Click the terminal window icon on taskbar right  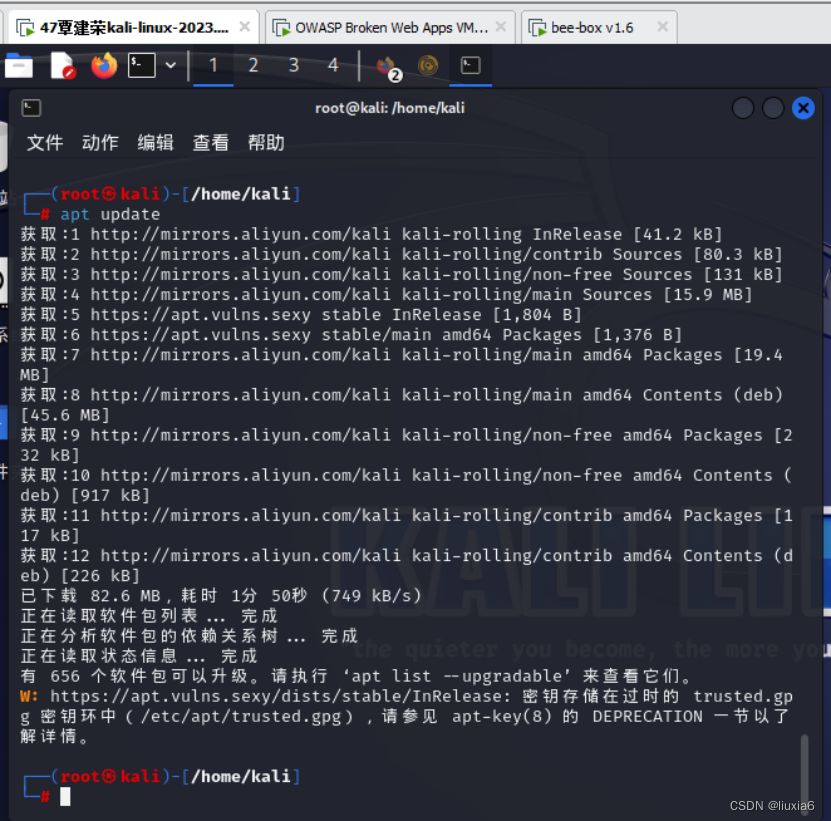click(470, 64)
